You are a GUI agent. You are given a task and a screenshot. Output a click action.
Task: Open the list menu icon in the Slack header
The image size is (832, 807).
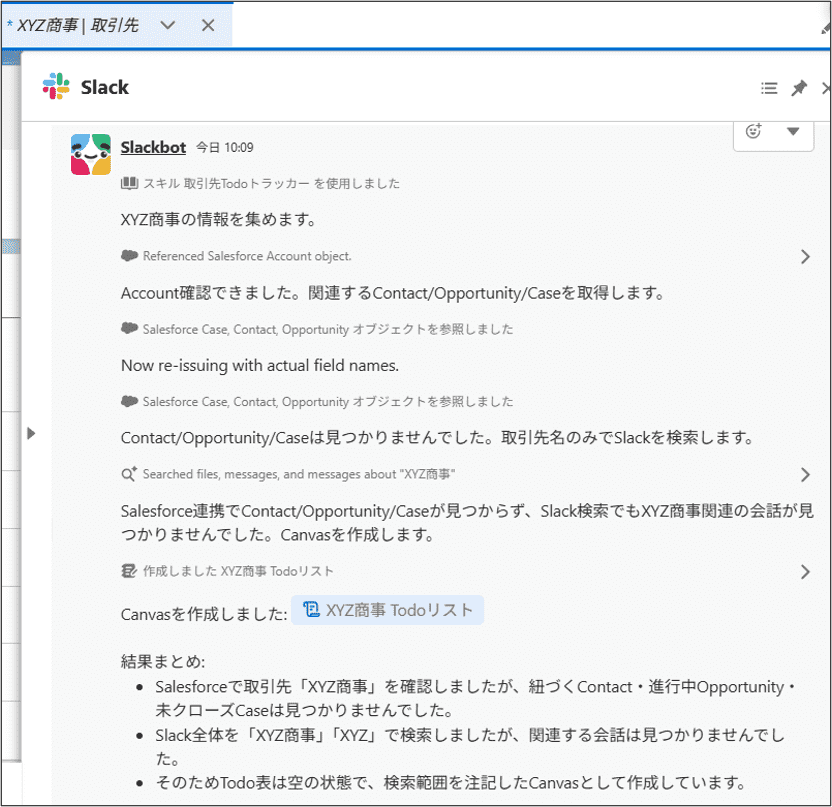tap(769, 88)
